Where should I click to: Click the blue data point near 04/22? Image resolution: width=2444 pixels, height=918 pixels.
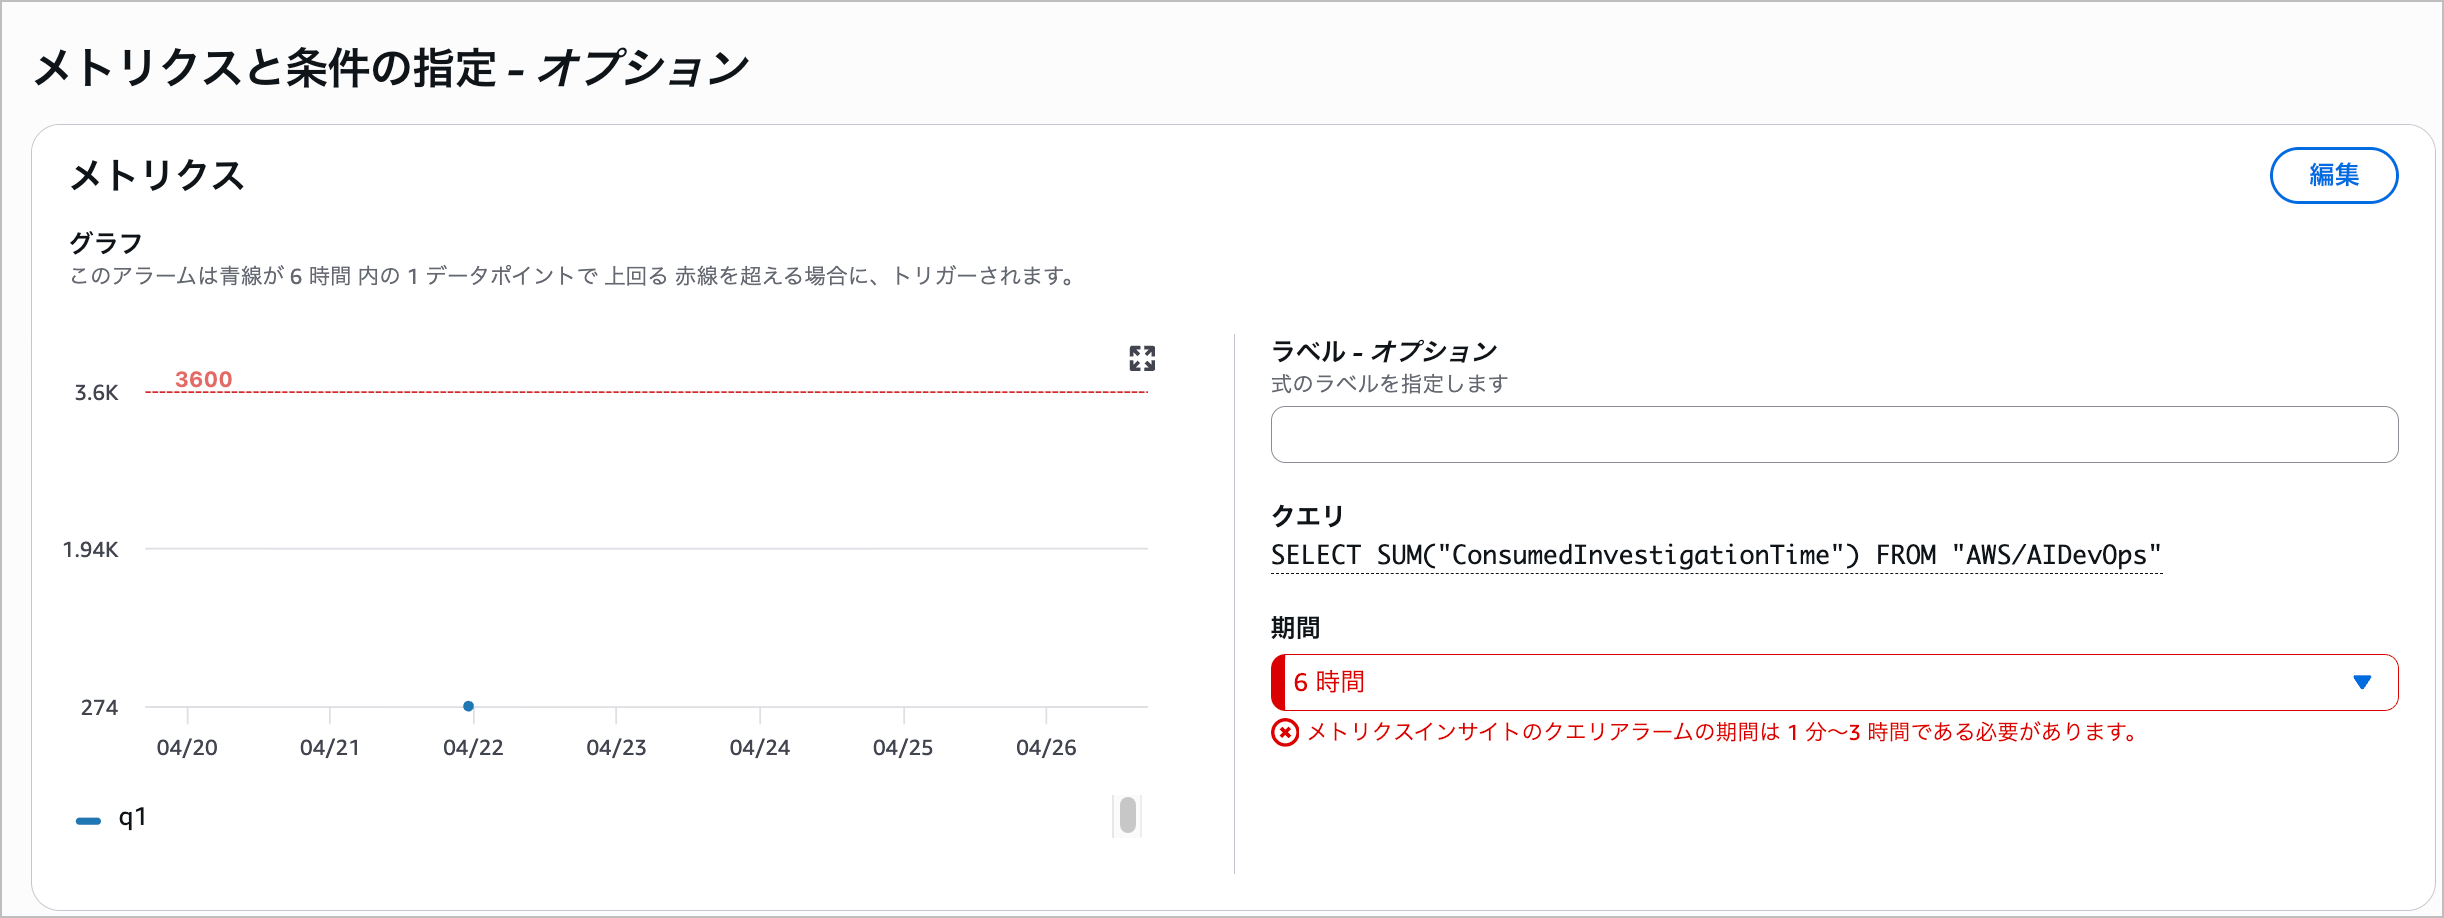click(468, 706)
